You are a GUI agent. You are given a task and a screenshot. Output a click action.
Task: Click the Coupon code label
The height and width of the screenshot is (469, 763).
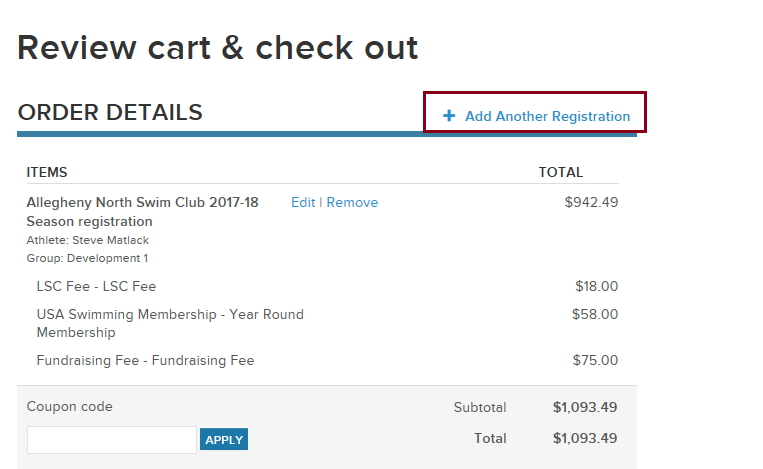point(69,407)
